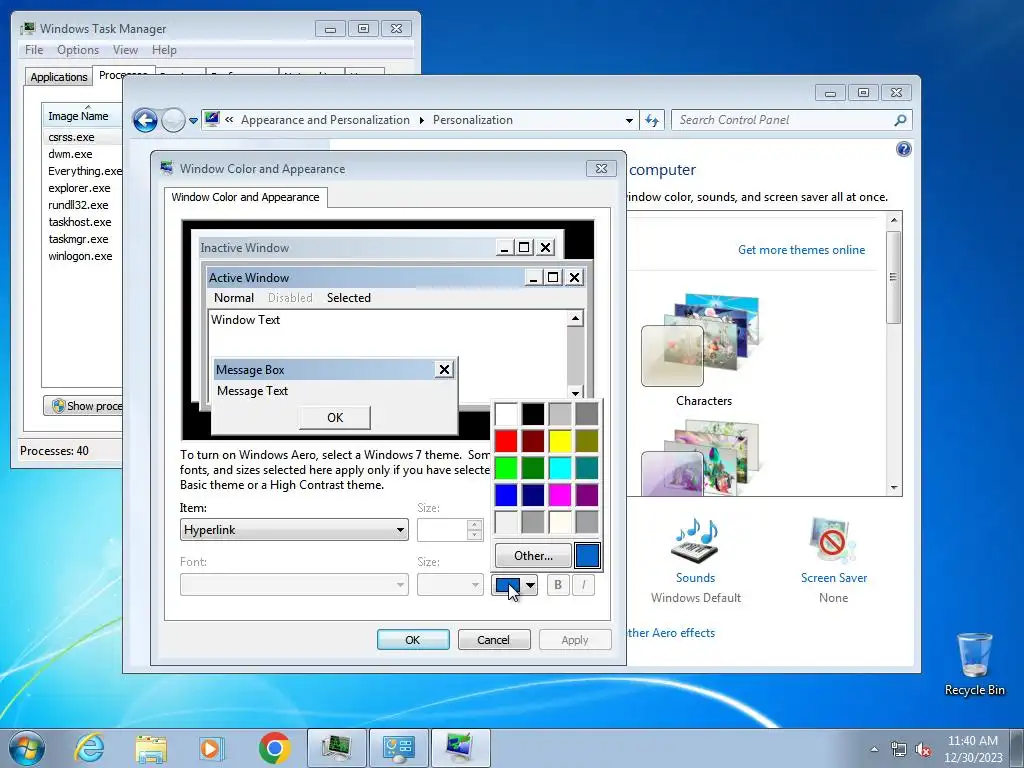Image resolution: width=1024 pixels, height=768 pixels.
Task: Switch to Task Manager taskbar button
Action: (336, 748)
